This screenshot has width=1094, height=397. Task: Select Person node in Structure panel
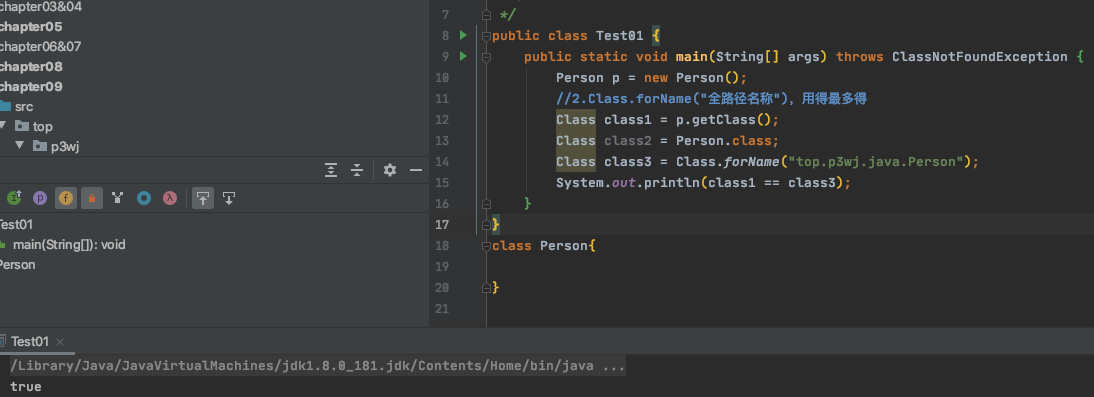coord(17,265)
